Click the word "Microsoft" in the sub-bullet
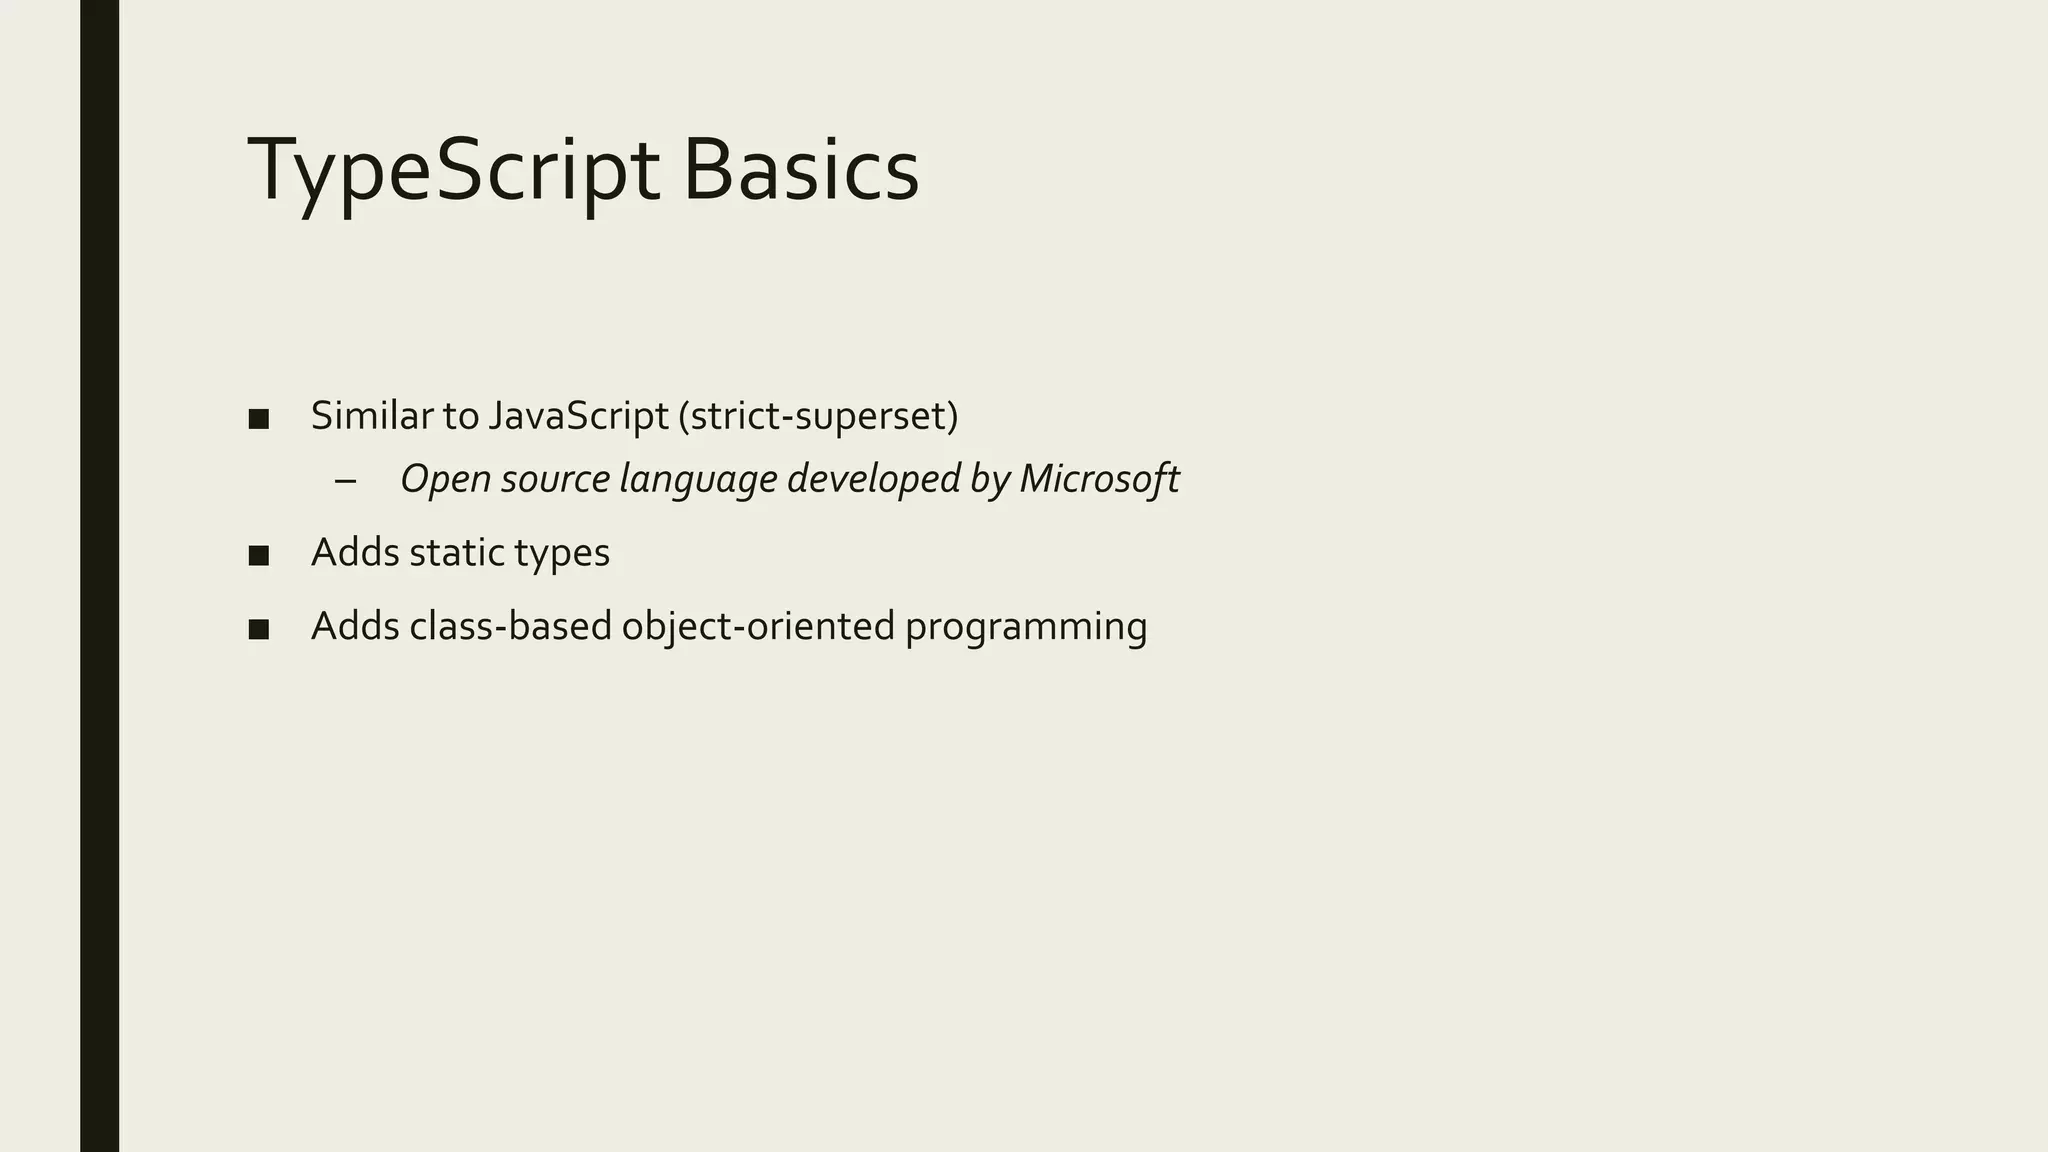2048x1152 pixels. click(x=1099, y=479)
